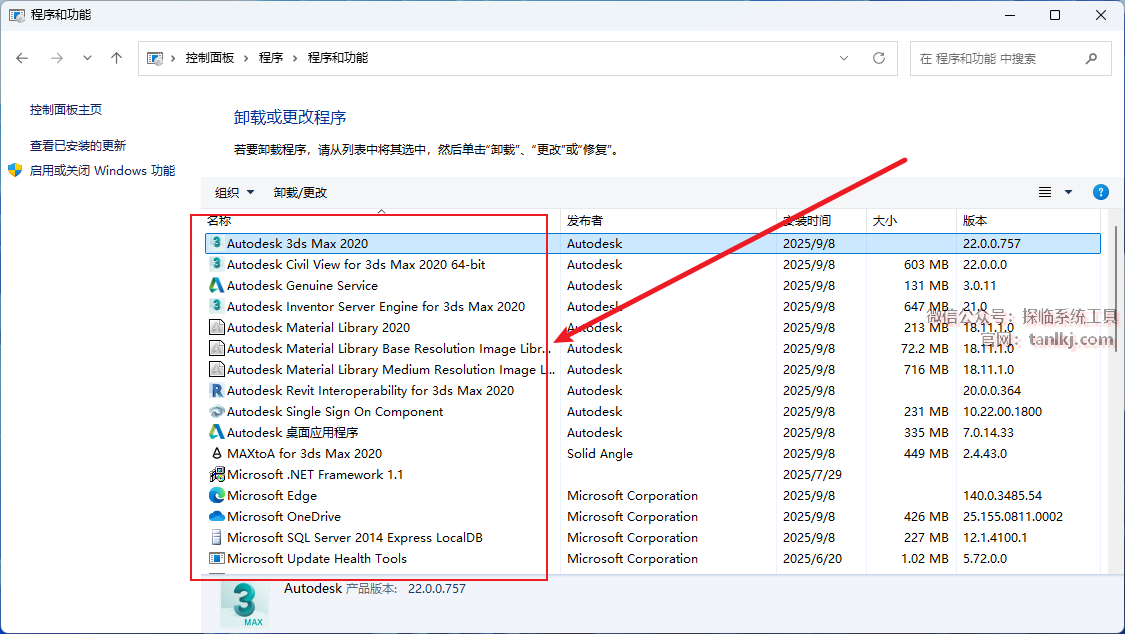Image resolution: width=1125 pixels, height=634 pixels.
Task: Click the Microsoft Edge icon in list
Action: (x=216, y=496)
